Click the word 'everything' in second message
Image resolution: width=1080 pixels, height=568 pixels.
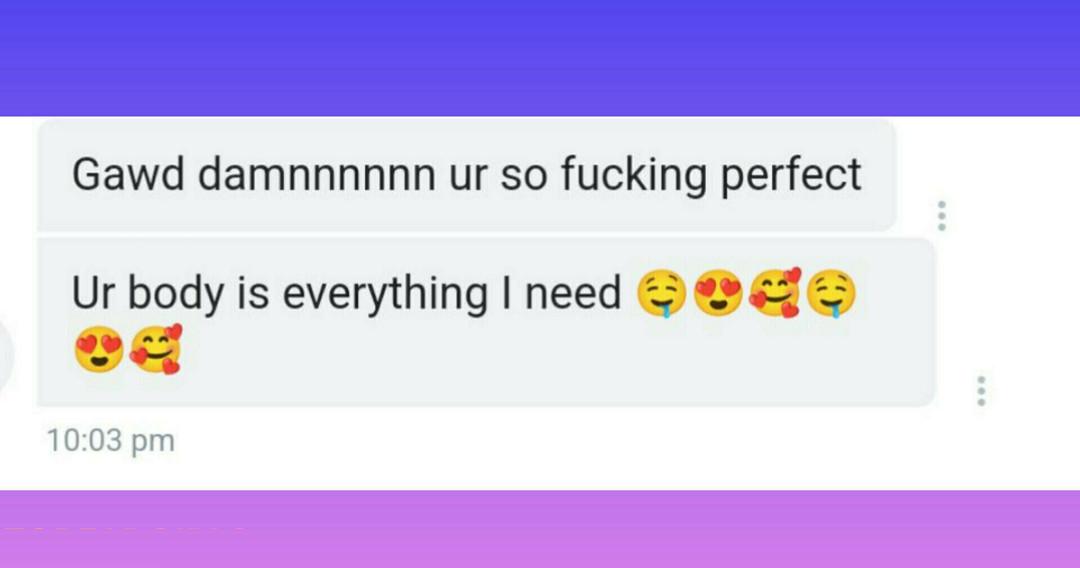click(x=384, y=294)
